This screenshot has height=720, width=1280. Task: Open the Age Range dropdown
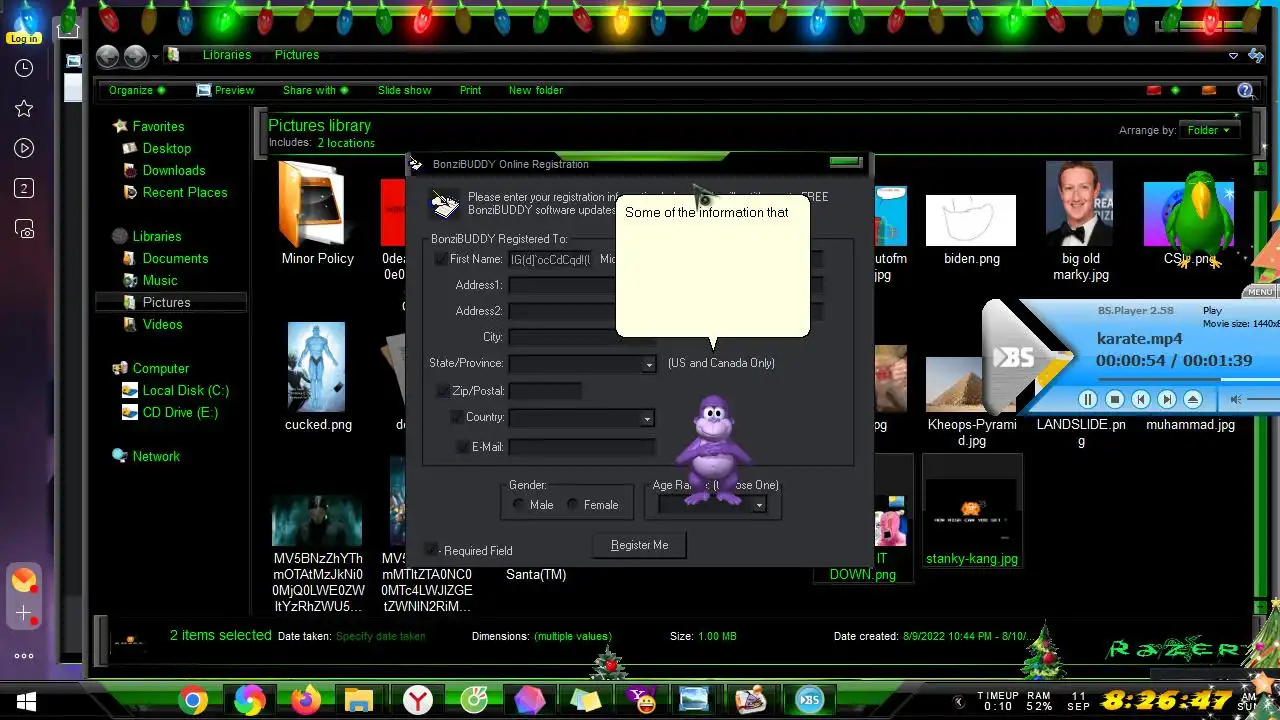tap(759, 506)
